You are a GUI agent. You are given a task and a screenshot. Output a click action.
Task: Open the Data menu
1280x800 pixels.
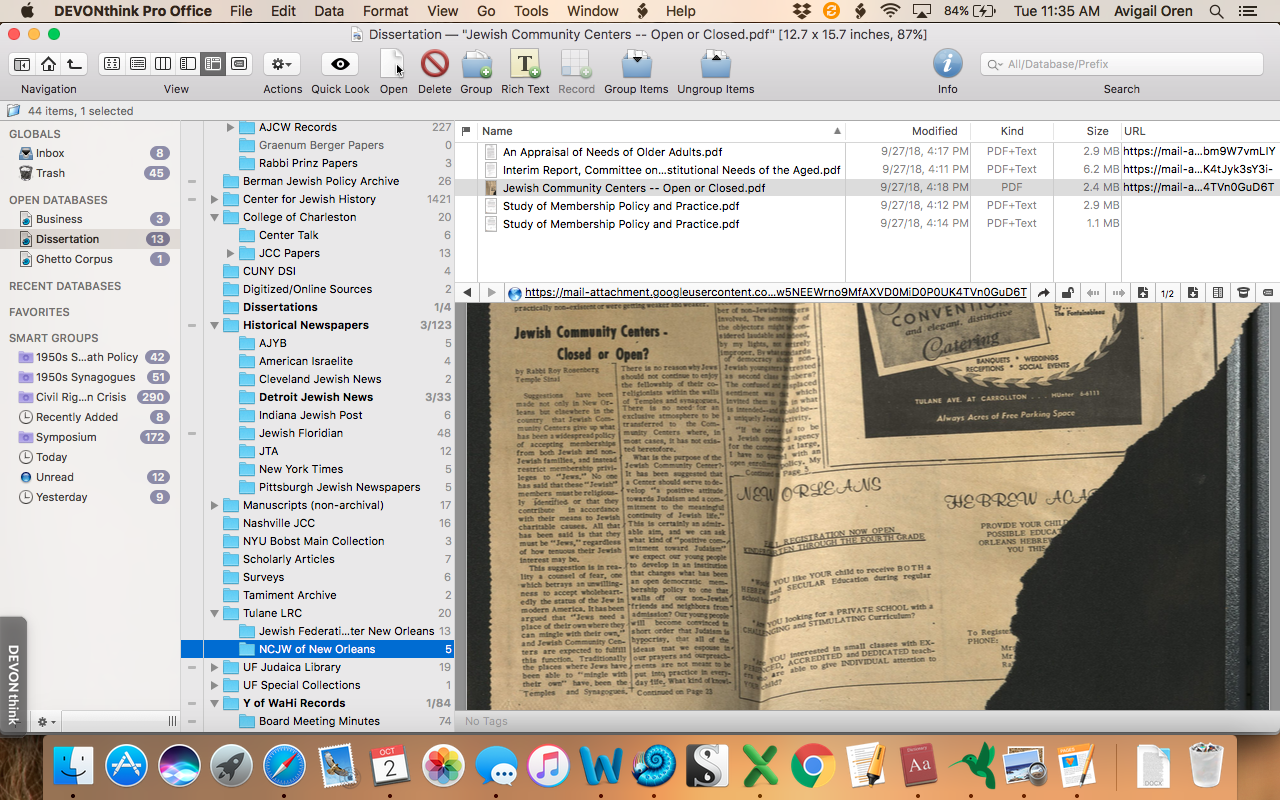(x=329, y=11)
